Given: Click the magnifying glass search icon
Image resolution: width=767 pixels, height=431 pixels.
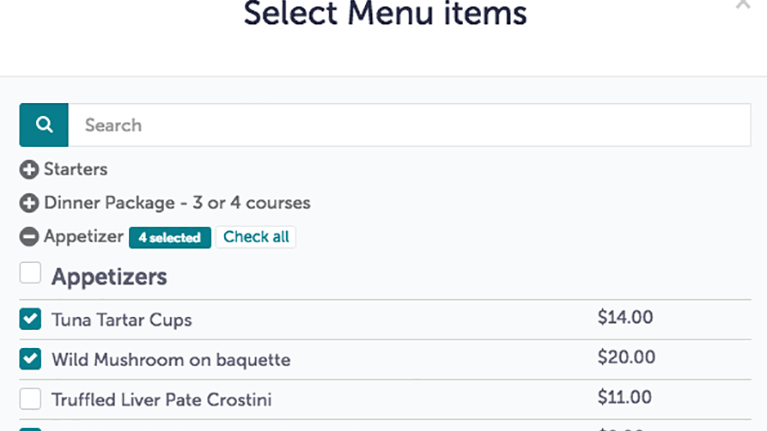Looking at the screenshot, I should [44, 125].
